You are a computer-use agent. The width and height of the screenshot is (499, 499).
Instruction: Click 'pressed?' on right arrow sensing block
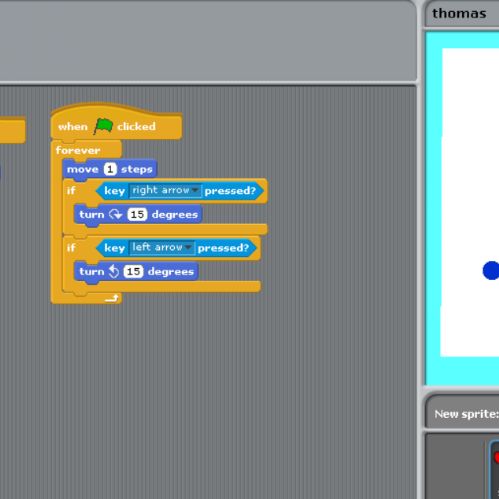[x=230, y=191]
